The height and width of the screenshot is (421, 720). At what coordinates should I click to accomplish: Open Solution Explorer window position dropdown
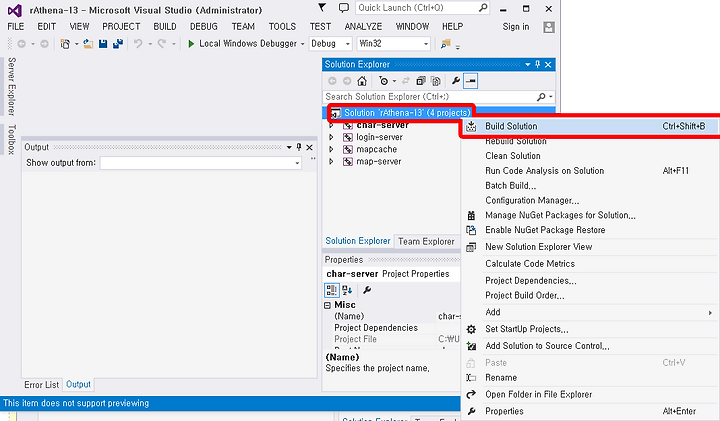[x=528, y=64]
